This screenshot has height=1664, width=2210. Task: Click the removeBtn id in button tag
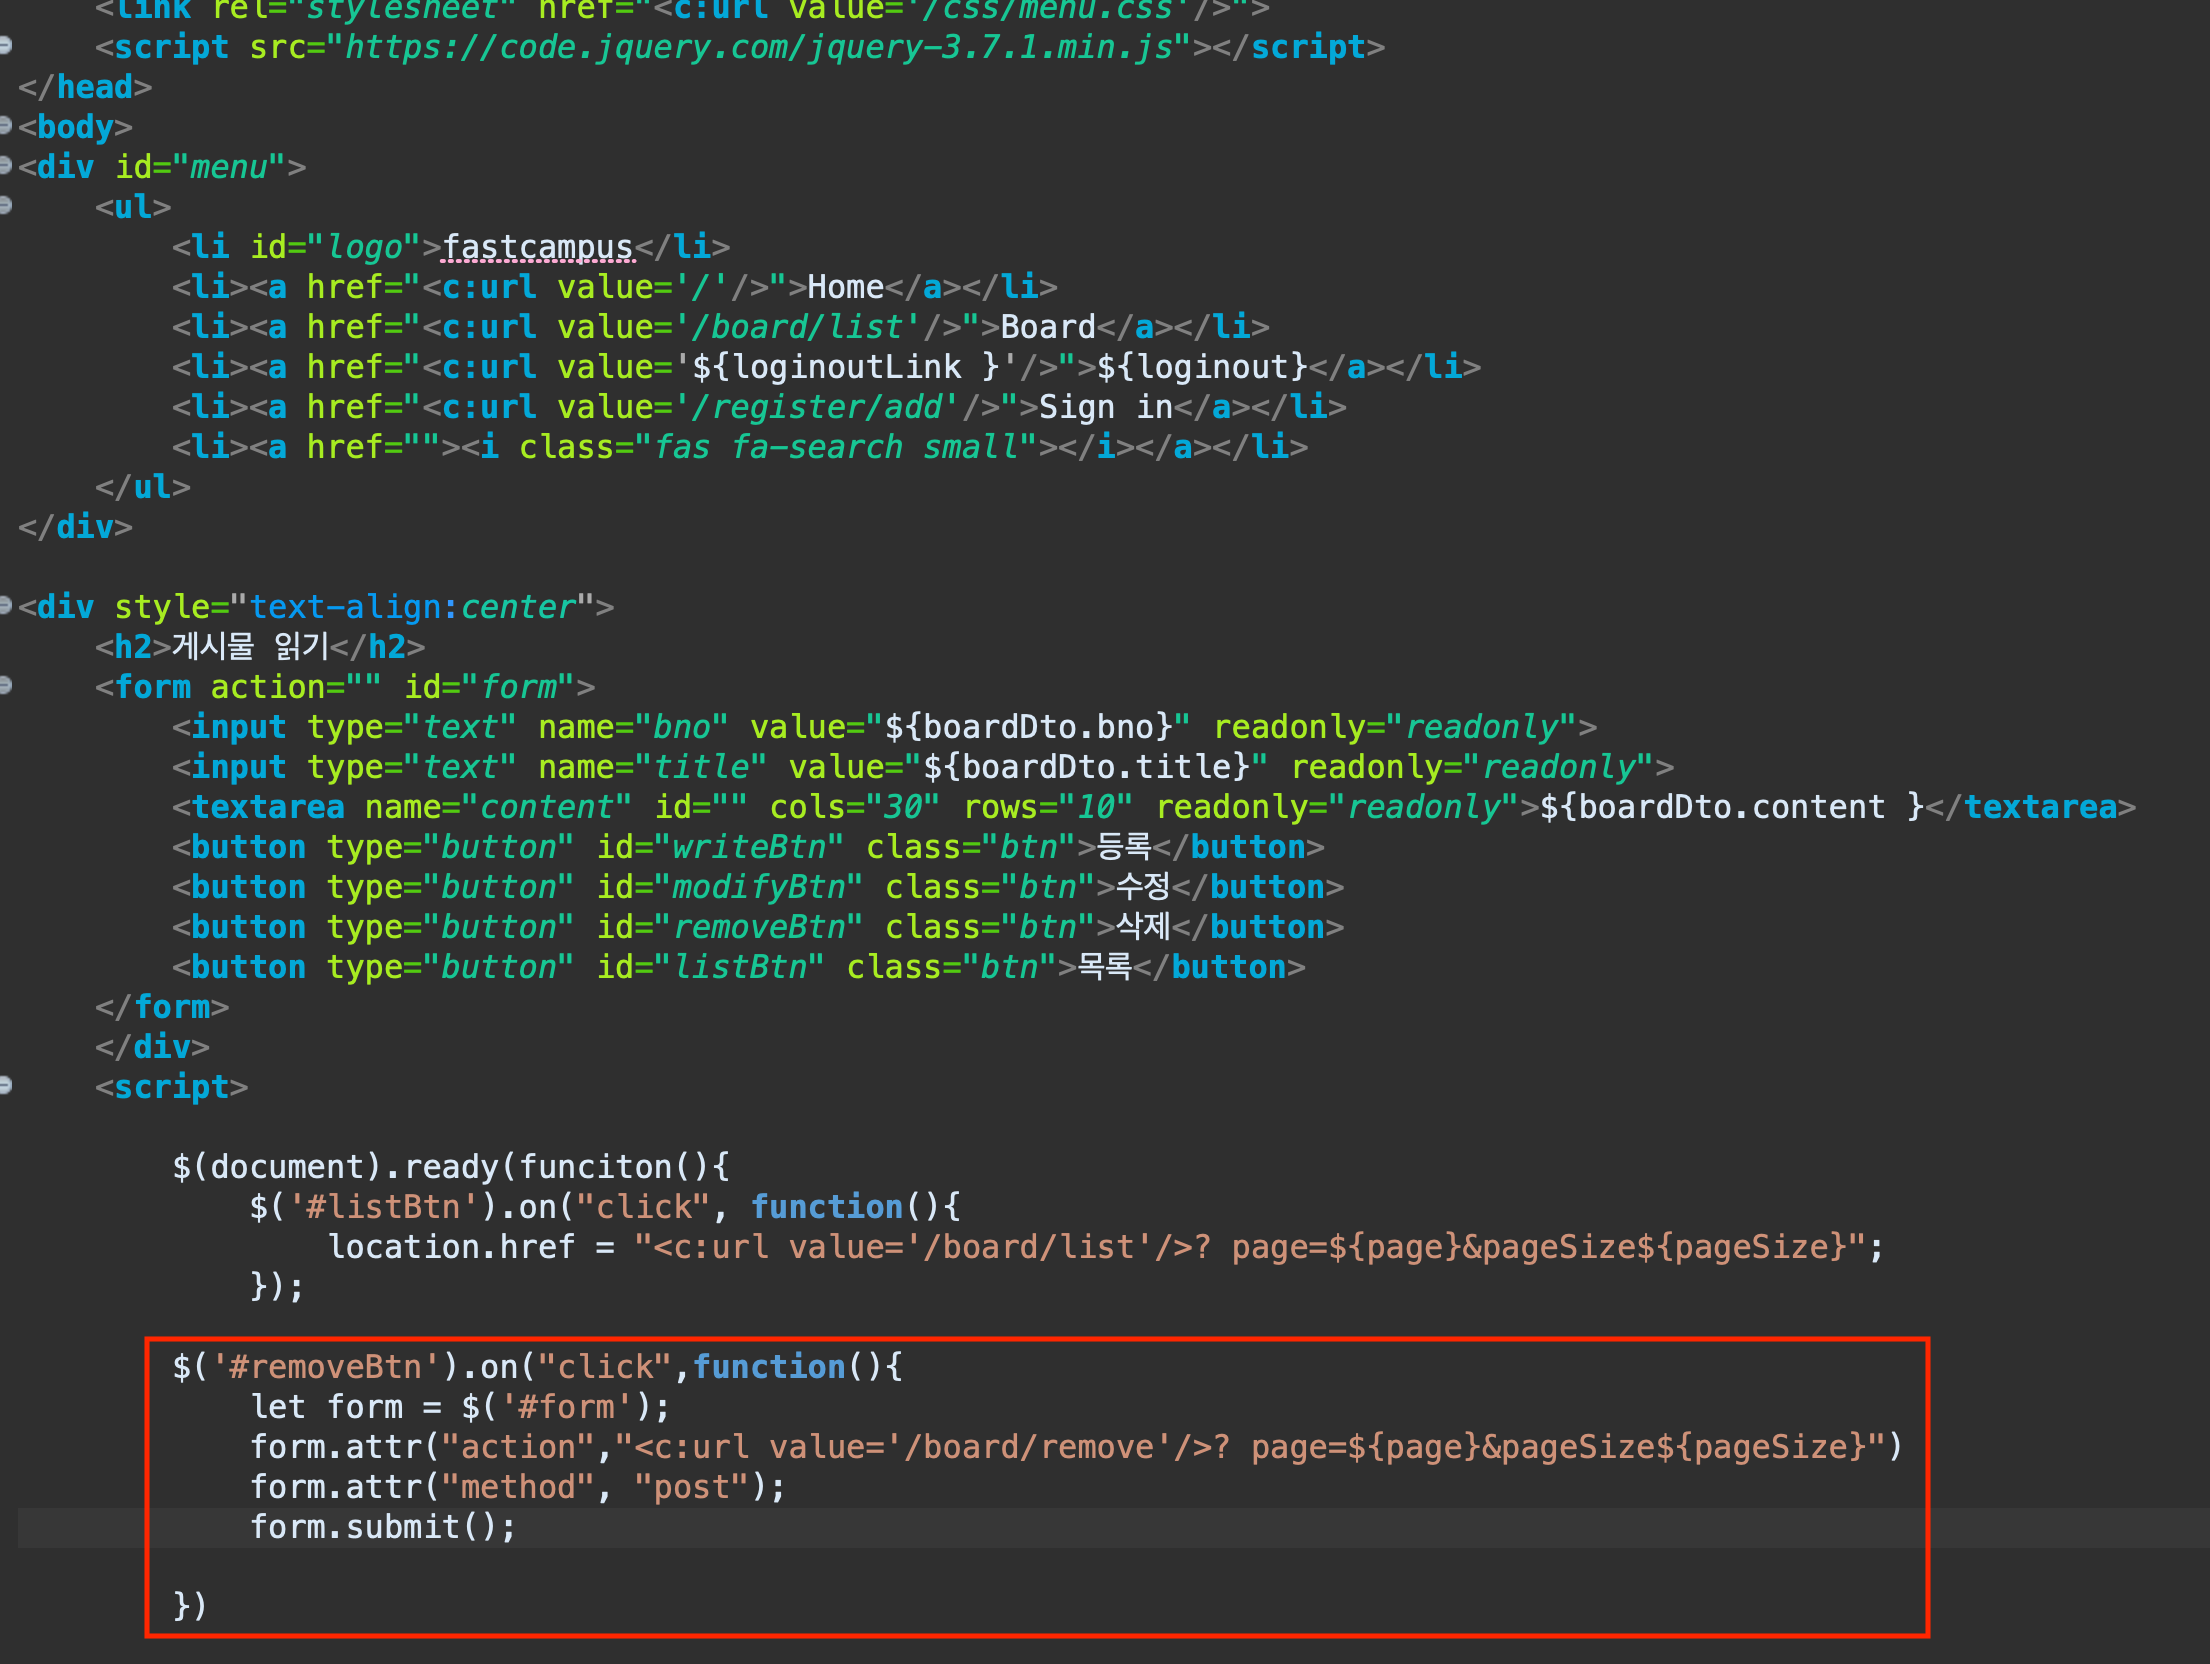coord(758,927)
